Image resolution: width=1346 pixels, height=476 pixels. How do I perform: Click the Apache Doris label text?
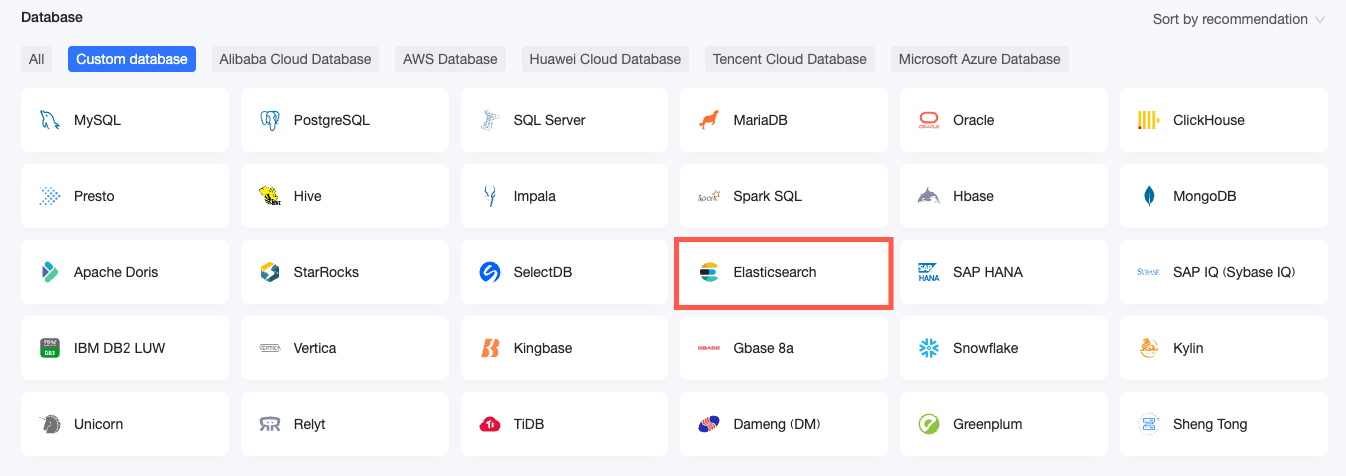116,272
